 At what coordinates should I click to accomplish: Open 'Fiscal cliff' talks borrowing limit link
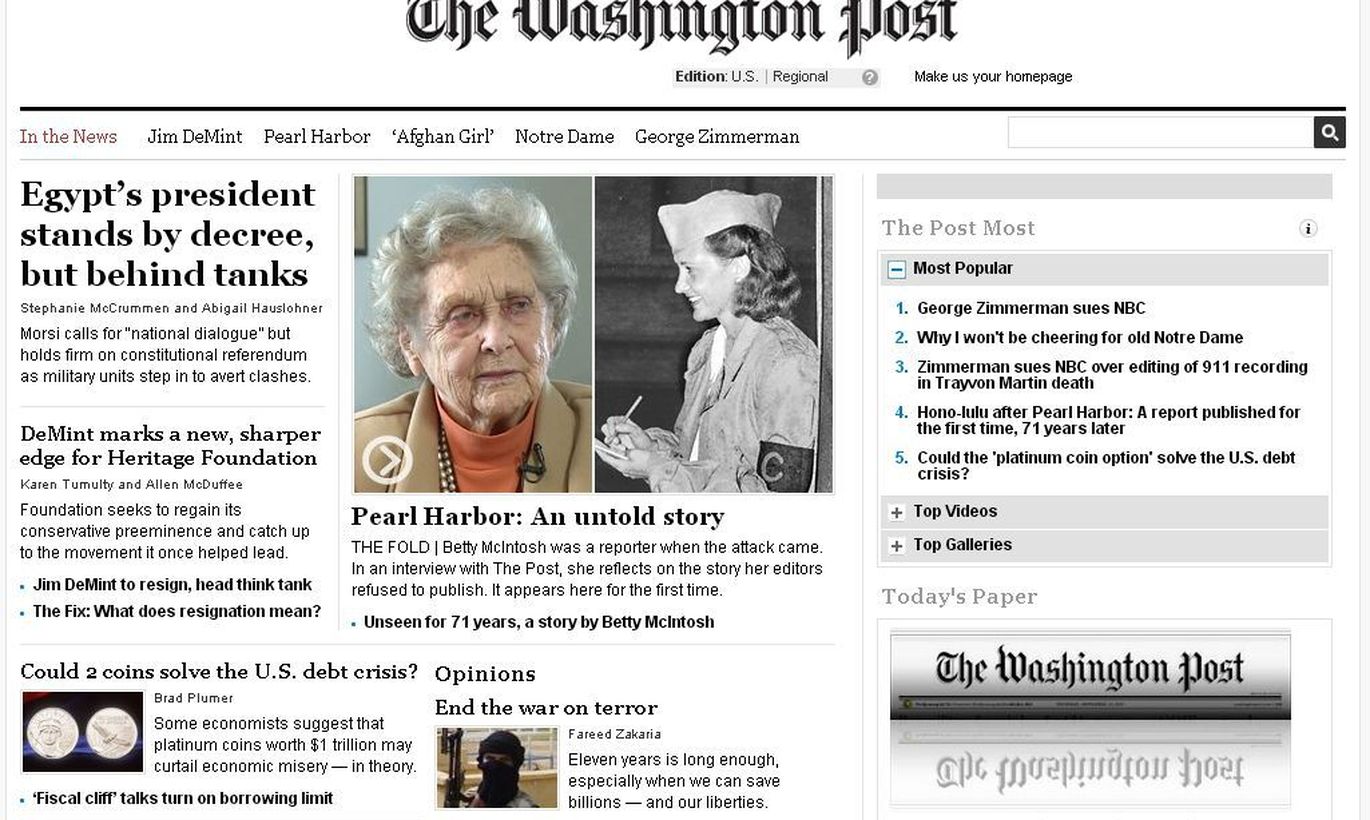pos(183,799)
